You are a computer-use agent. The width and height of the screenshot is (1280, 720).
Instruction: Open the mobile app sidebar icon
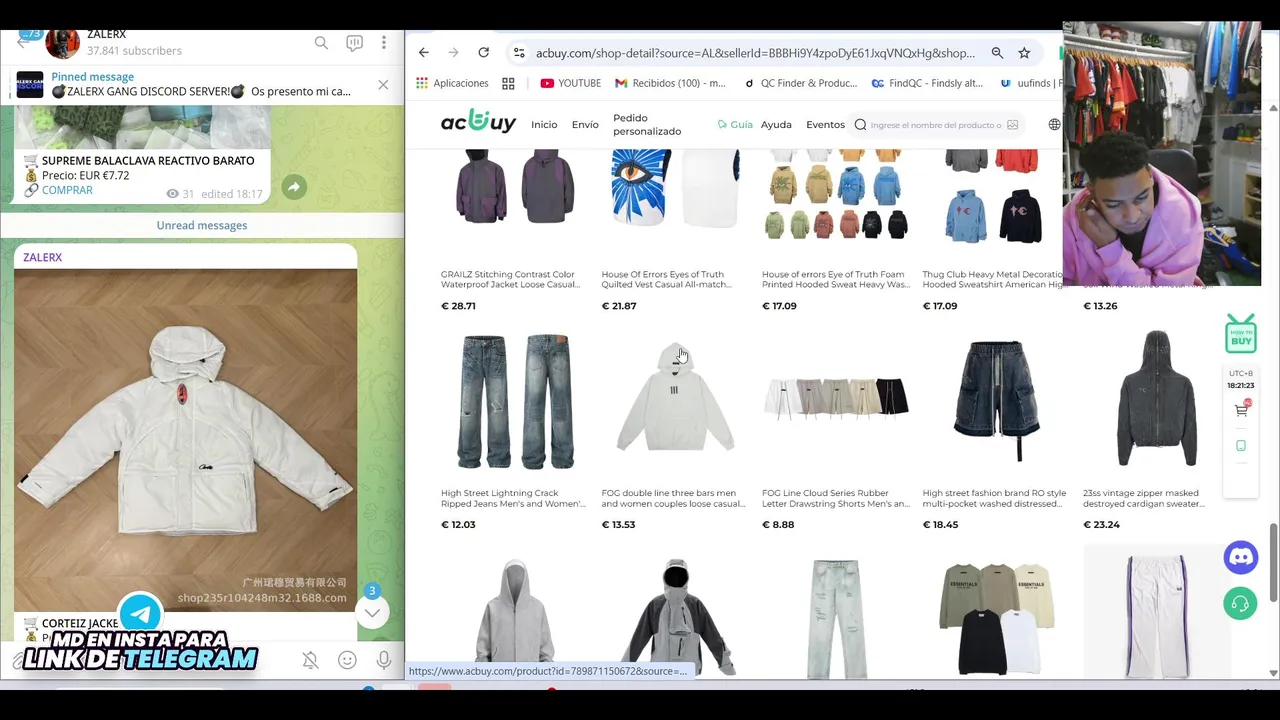point(1241,446)
